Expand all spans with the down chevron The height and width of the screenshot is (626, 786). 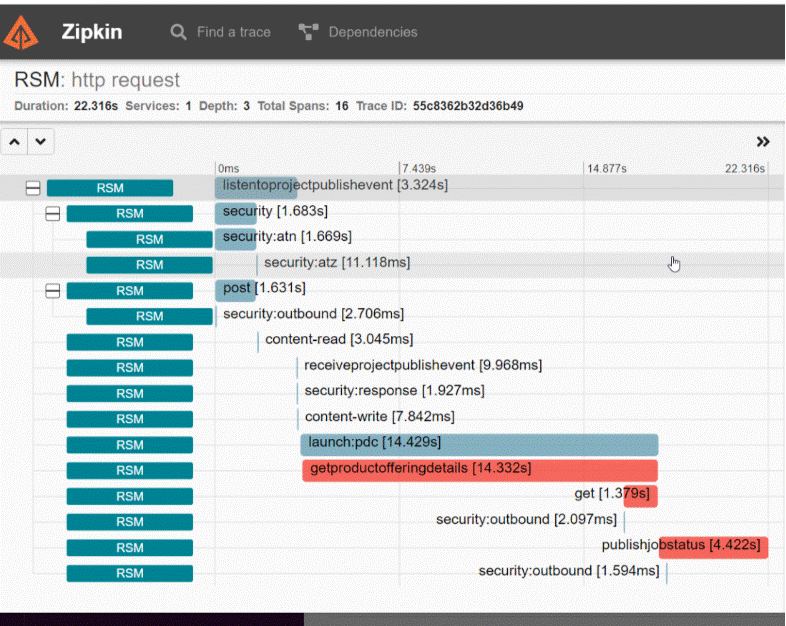coord(41,142)
